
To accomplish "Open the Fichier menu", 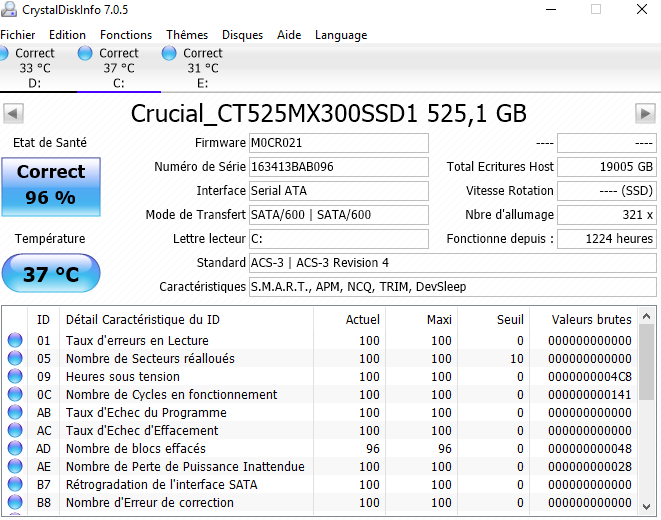I will coord(18,34).
